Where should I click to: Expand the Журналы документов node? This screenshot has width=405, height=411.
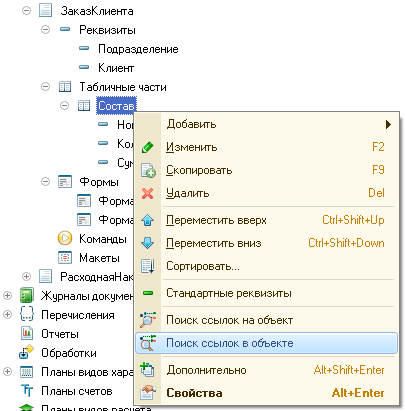(x=7, y=295)
